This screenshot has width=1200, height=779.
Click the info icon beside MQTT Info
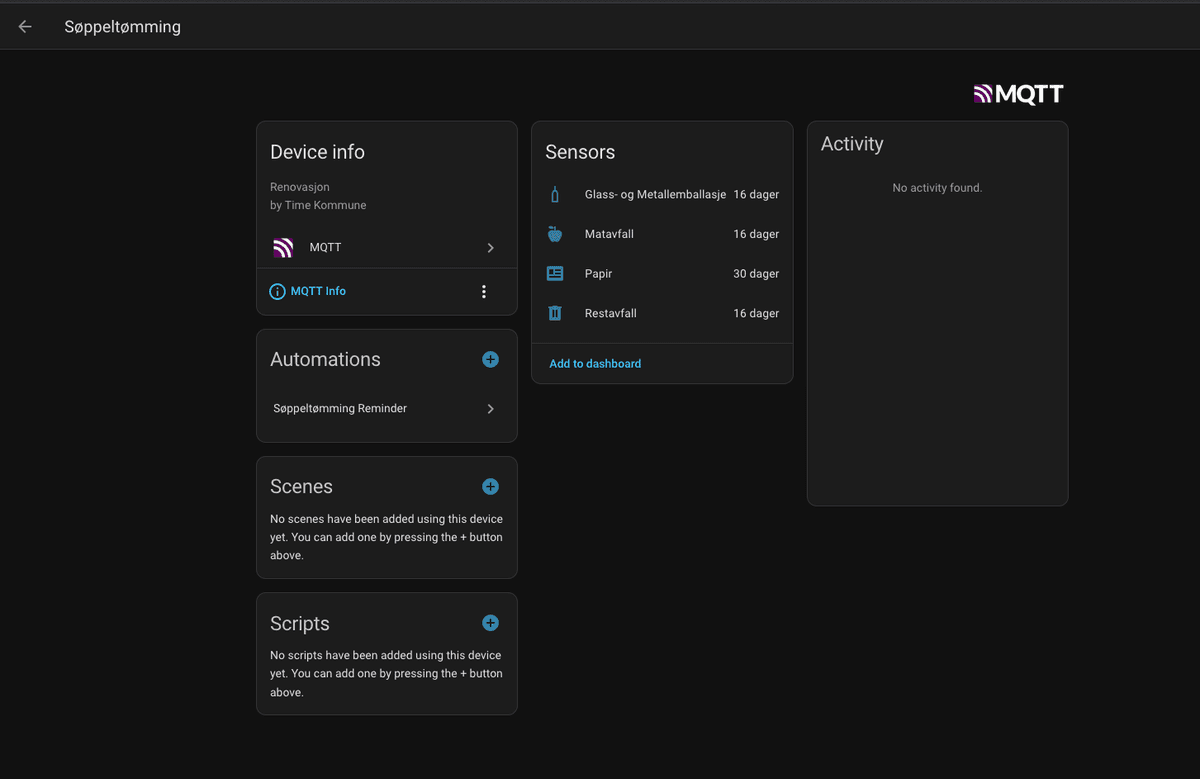coord(277,292)
